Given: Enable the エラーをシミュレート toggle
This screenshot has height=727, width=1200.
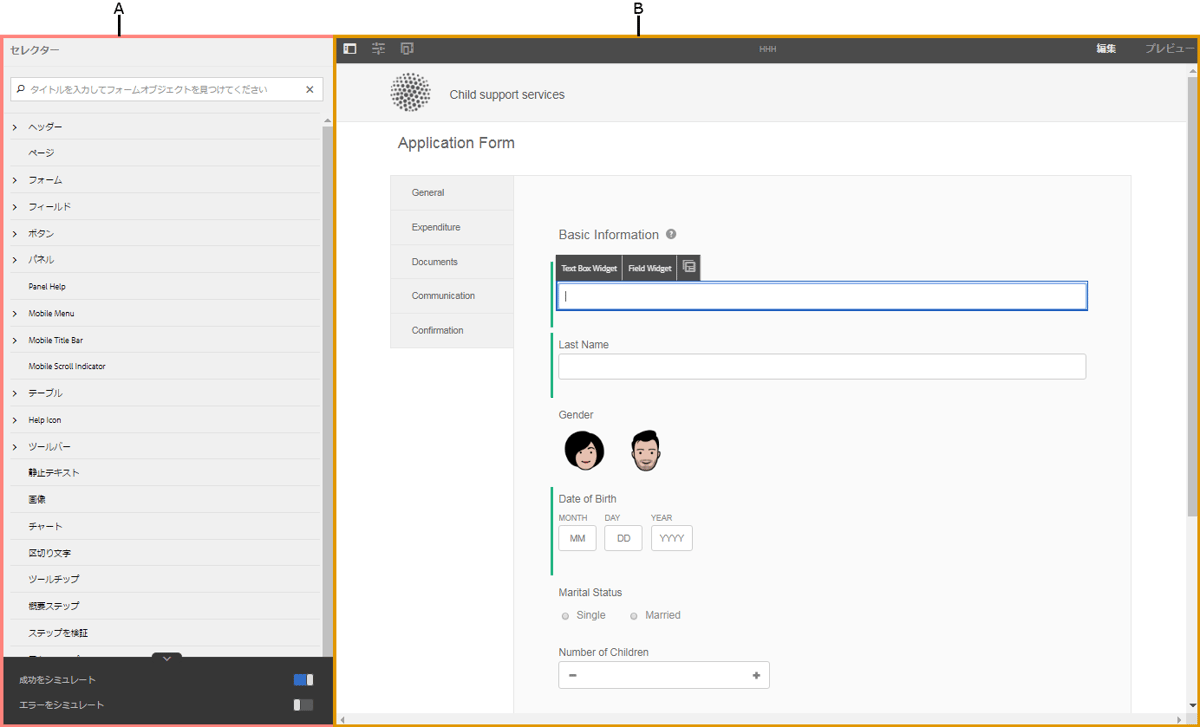Looking at the screenshot, I should point(302,704).
